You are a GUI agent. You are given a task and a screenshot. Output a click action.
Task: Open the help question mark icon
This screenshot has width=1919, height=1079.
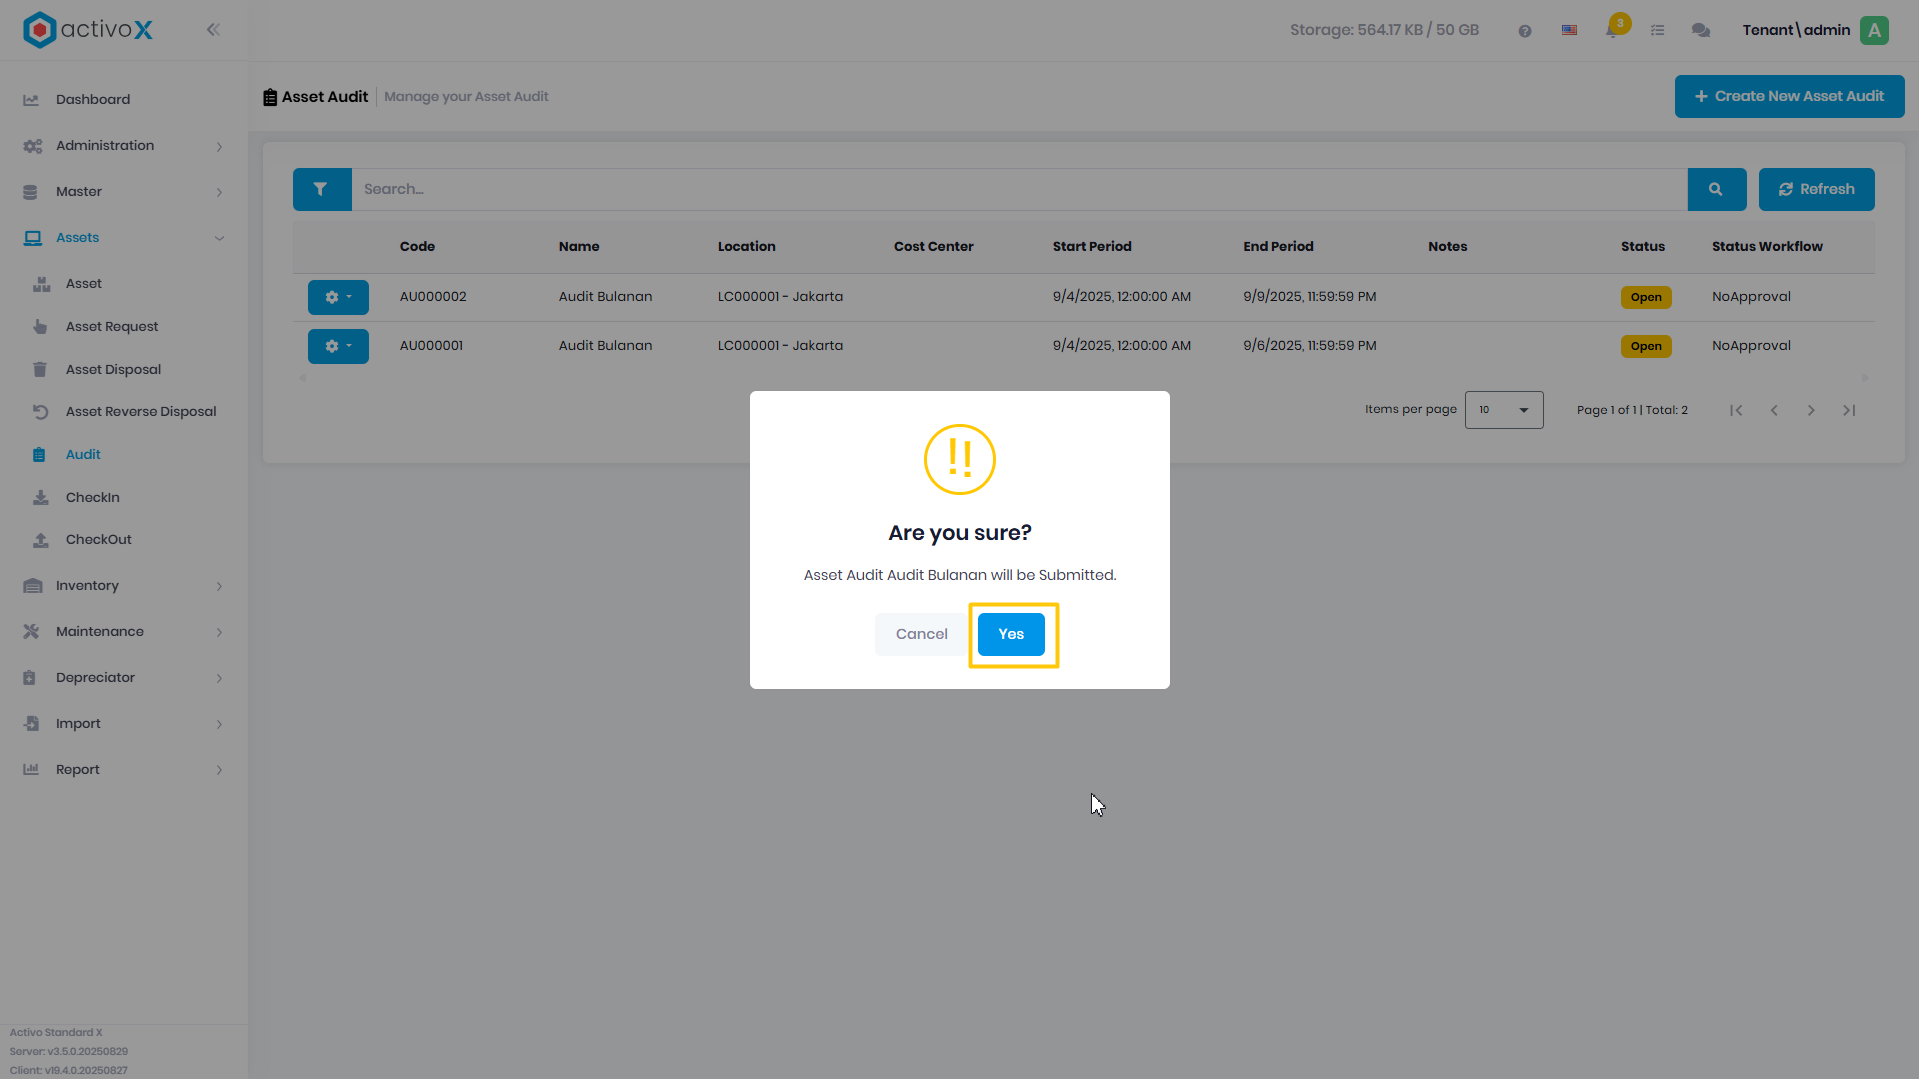tap(1525, 31)
